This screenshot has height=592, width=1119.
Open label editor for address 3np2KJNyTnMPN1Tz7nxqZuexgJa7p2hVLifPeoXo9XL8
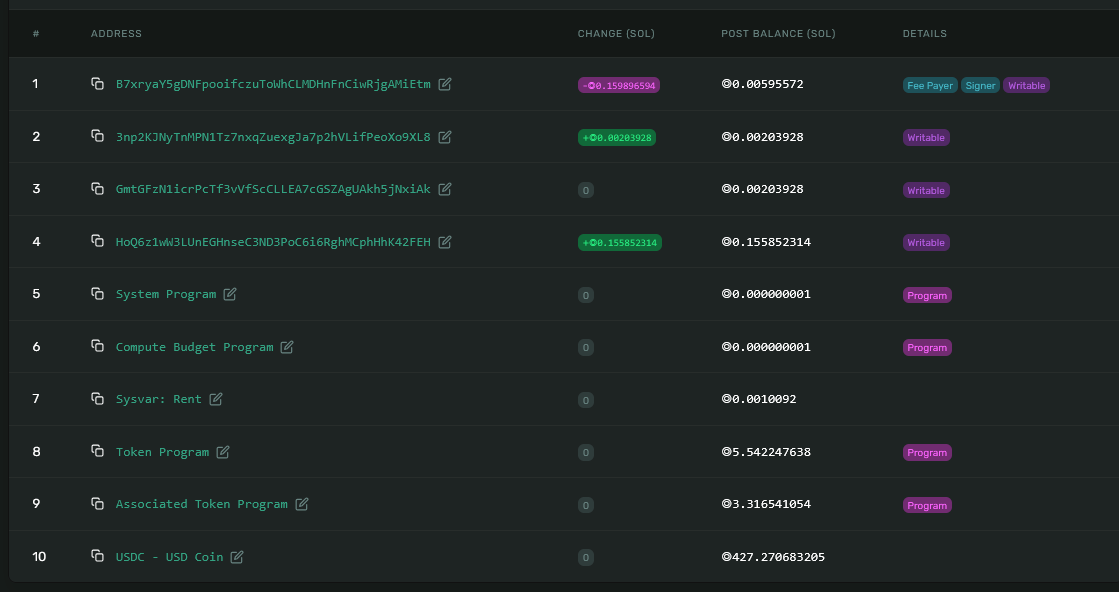(x=444, y=137)
